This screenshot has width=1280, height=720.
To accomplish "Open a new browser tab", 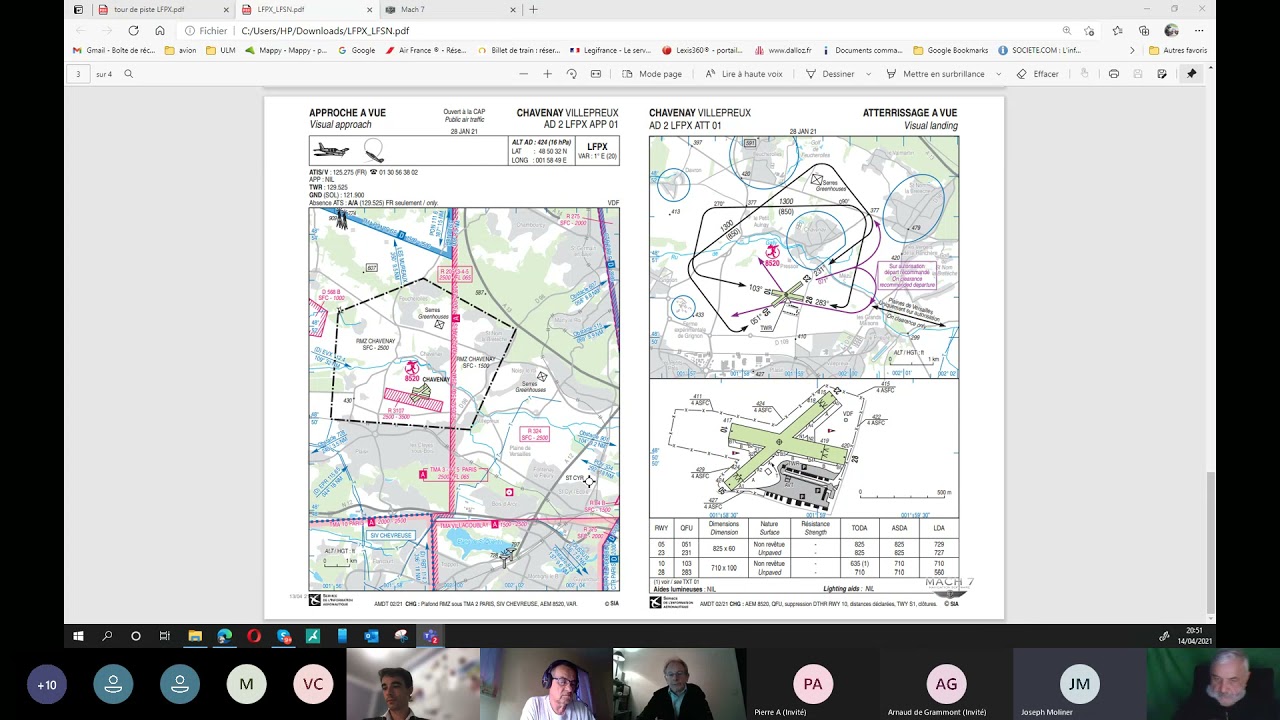I will pos(533,10).
